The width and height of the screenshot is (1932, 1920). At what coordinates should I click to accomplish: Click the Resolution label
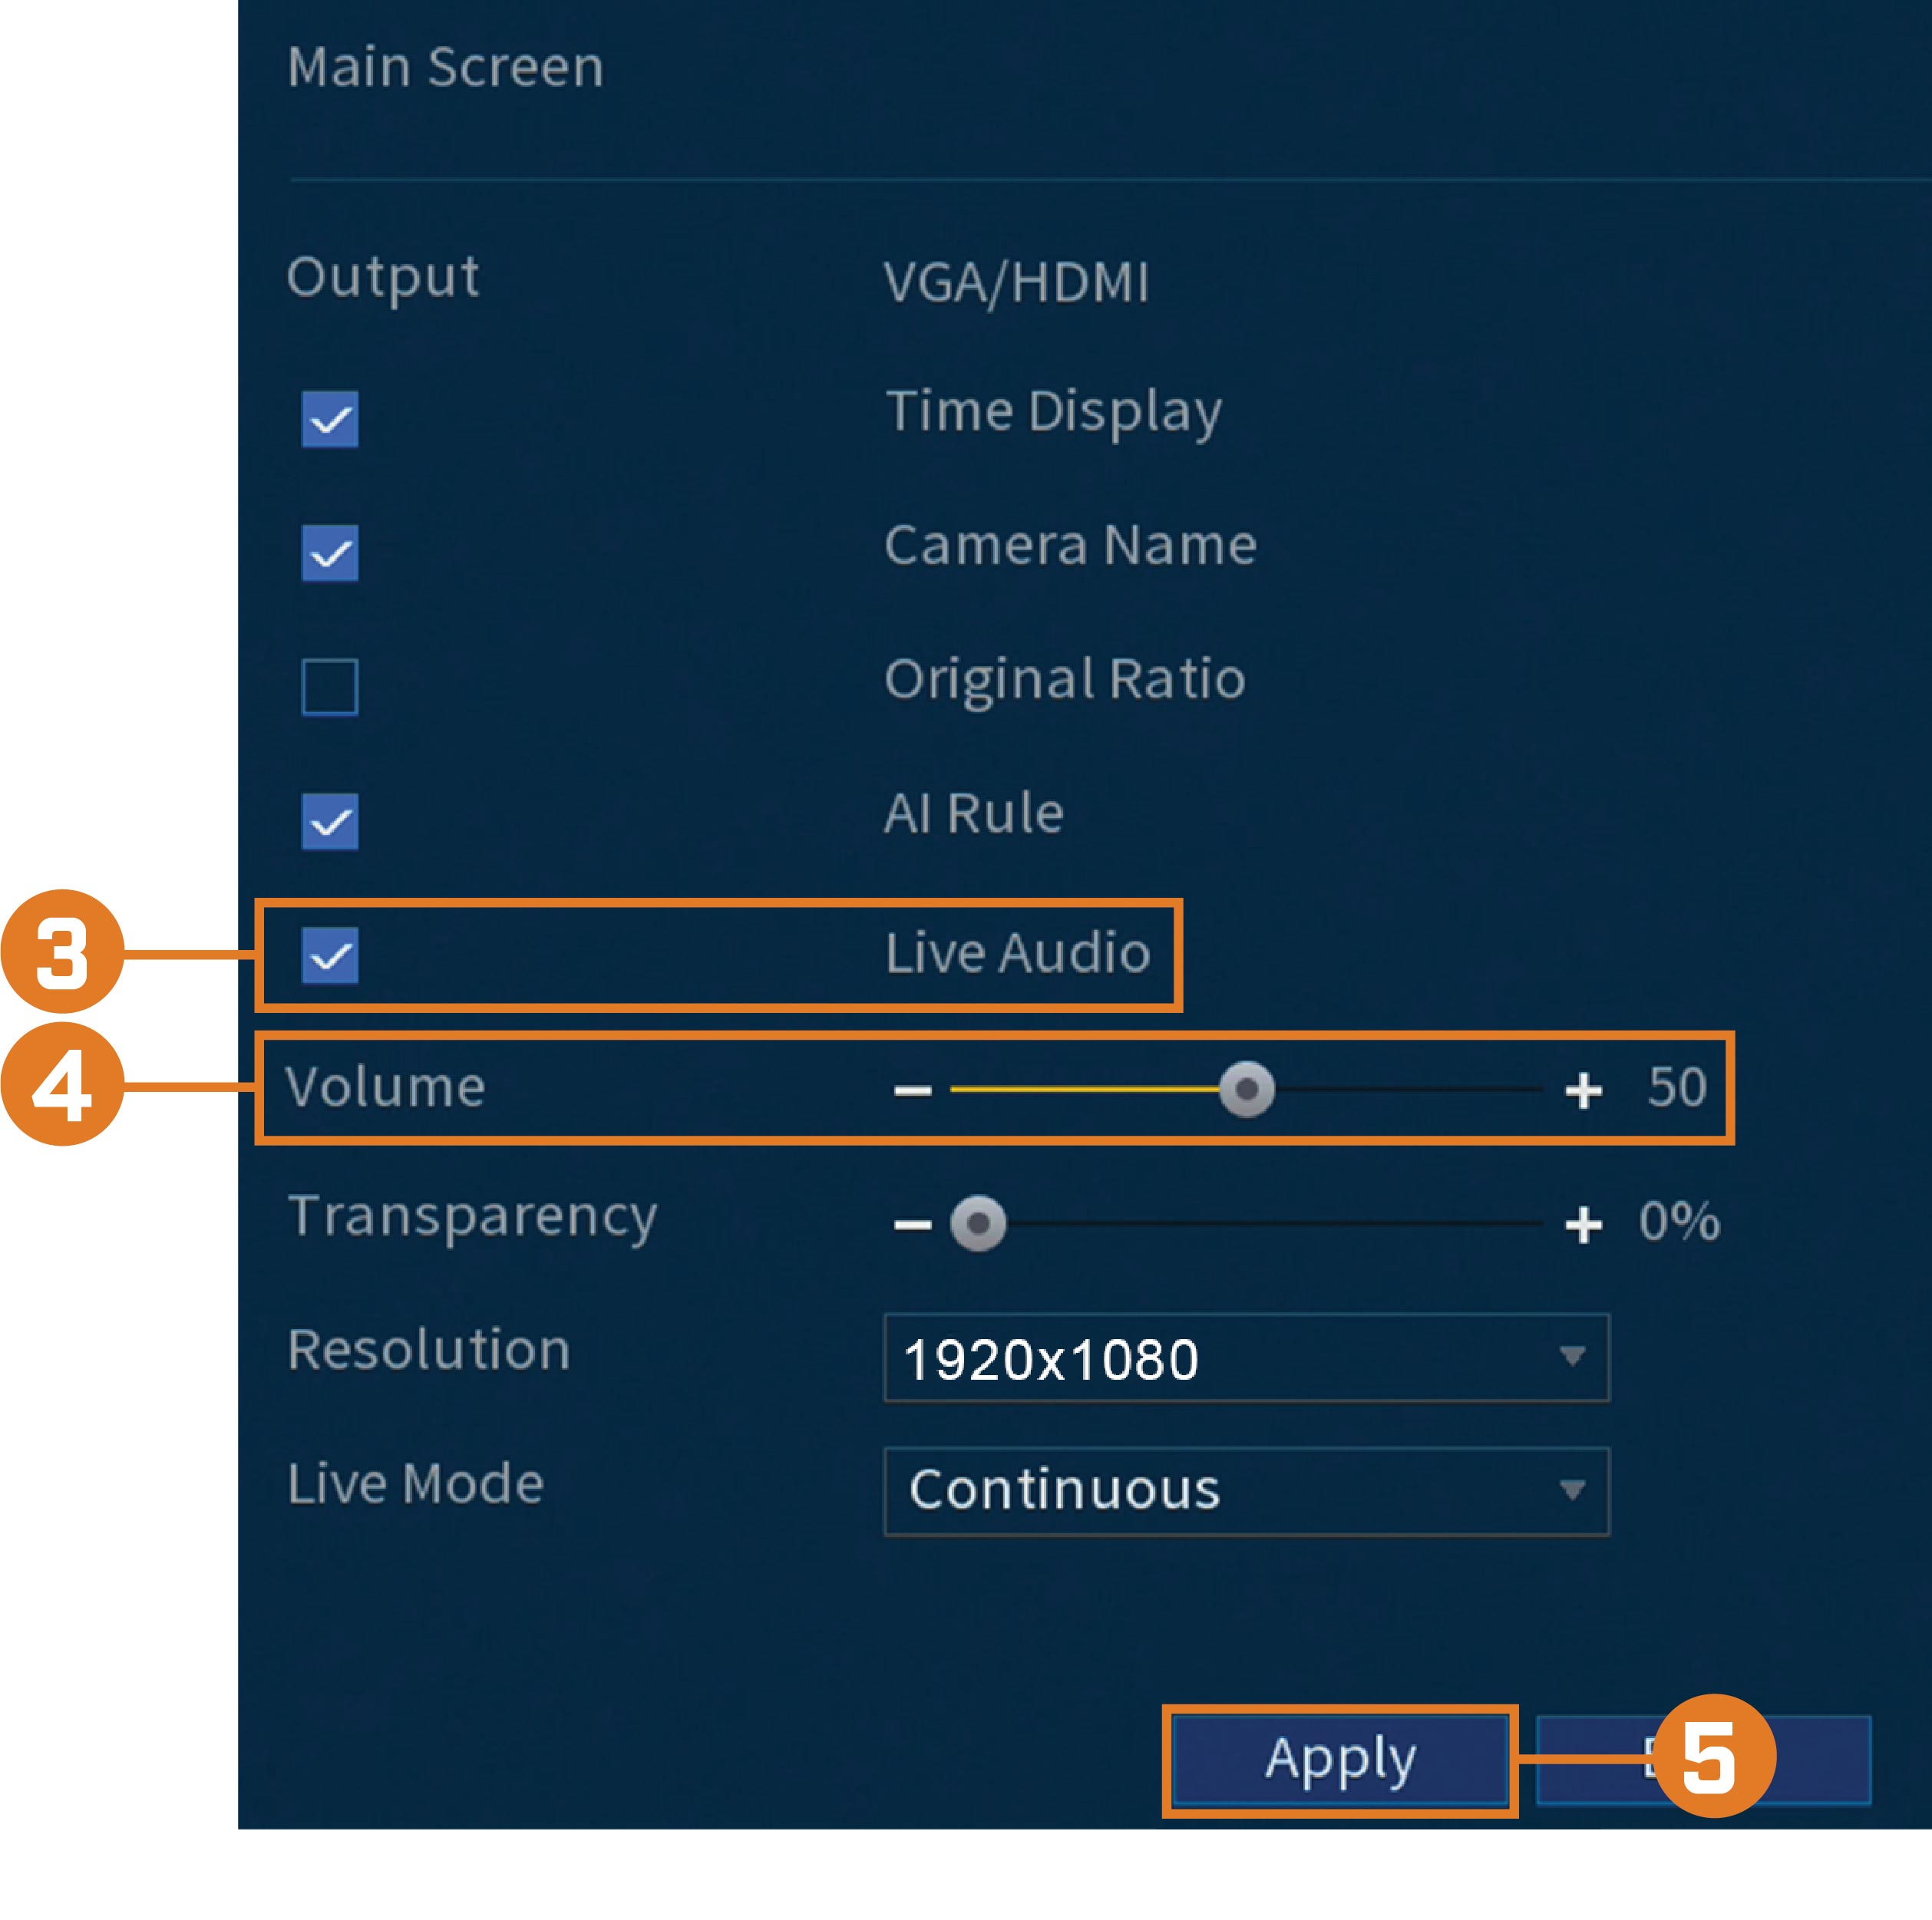pyautogui.click(x=428, y=1350)
